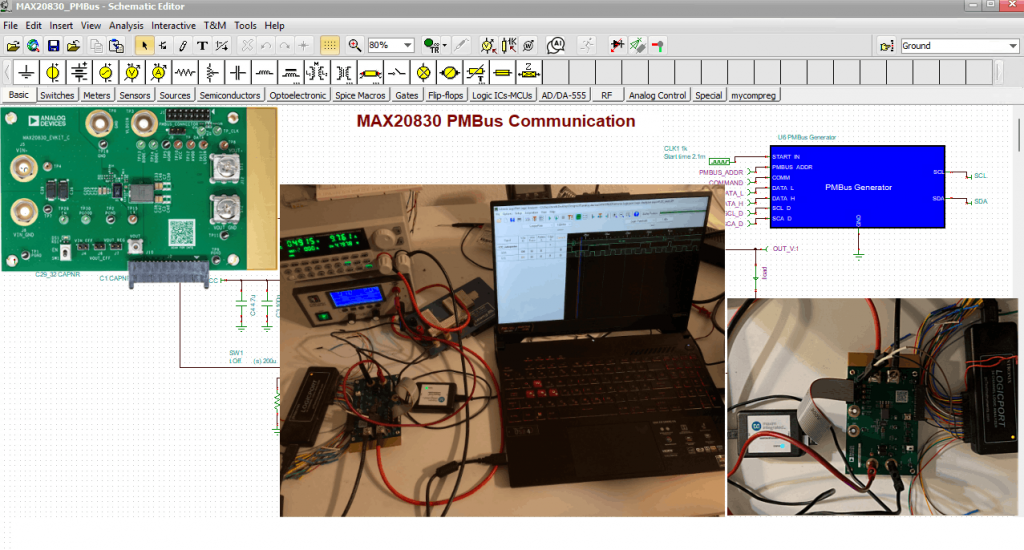Viewport: 1024px width, 550px height.
Task: Pick the resistor component icon
Action: pyautogui.click(x=184, y=73)
